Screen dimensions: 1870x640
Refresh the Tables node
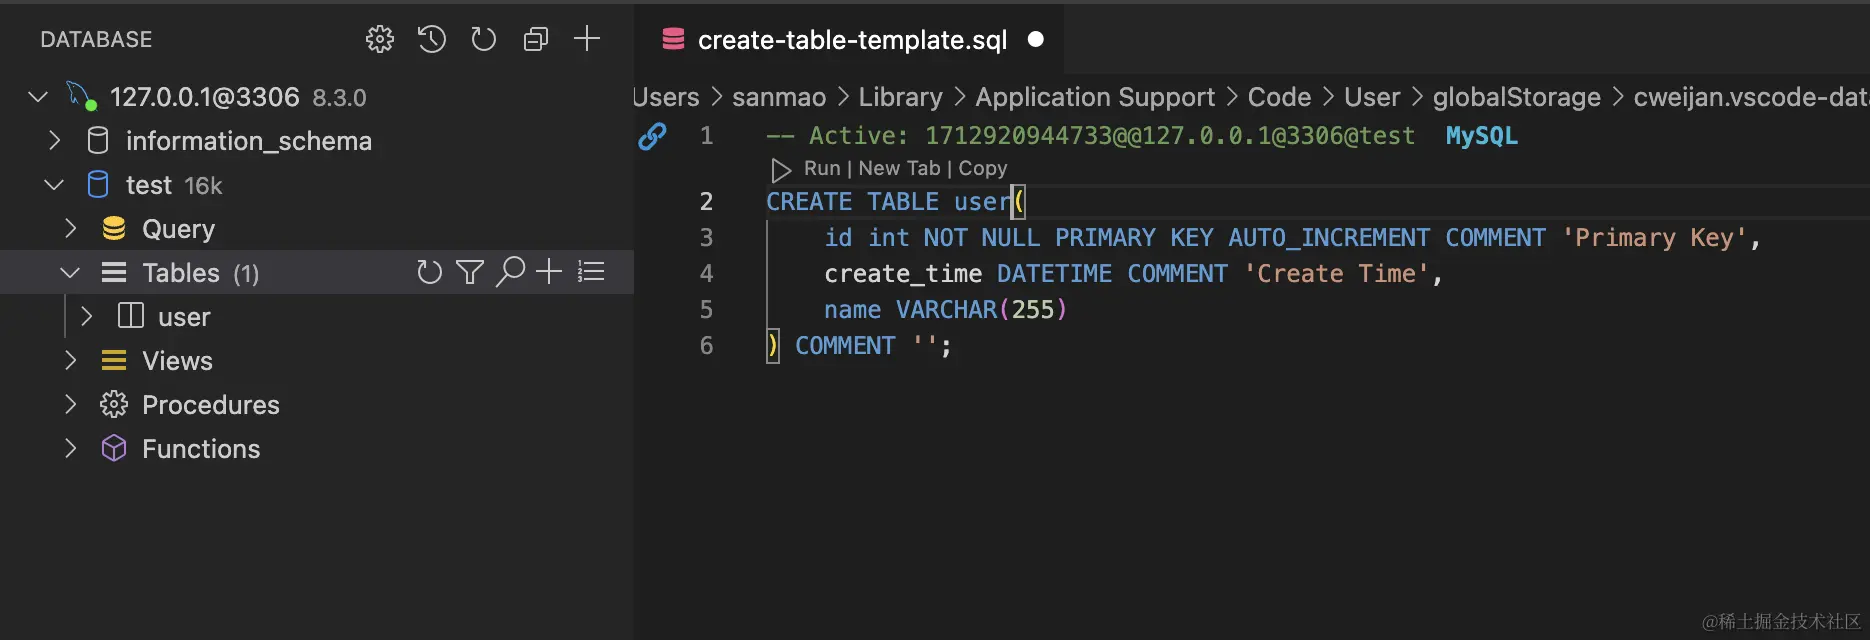click(x=429, y=272)
